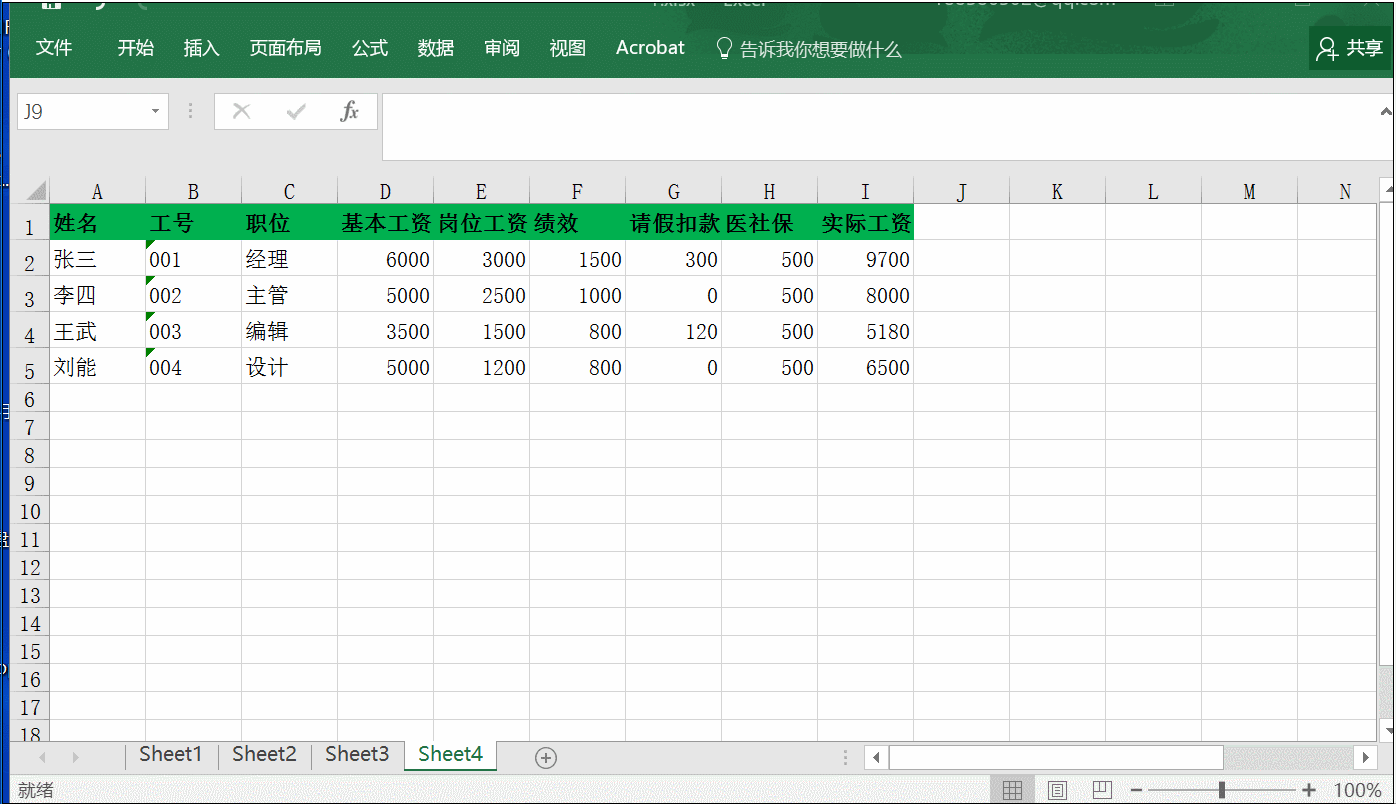Switch to Page Layout view icon
Screen dimensions: 1396x804
coord(1057,790)
